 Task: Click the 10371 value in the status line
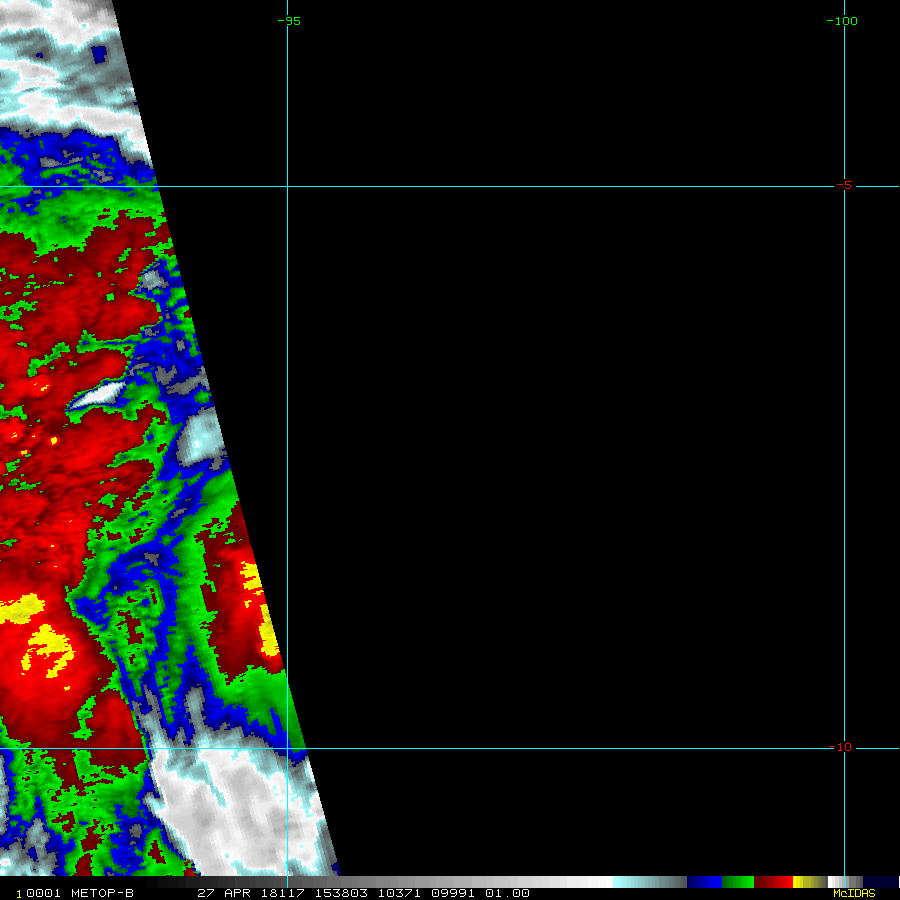(x=403, y=893)
